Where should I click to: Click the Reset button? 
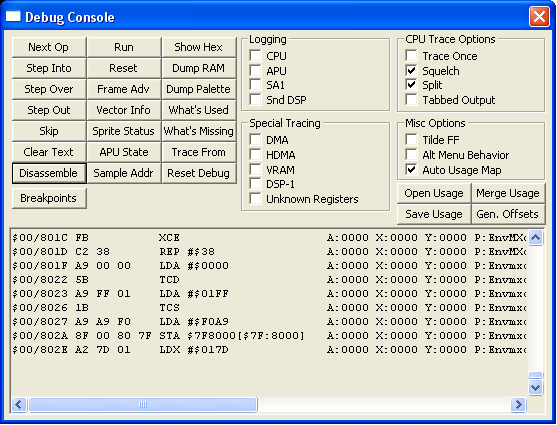(124, 68)
